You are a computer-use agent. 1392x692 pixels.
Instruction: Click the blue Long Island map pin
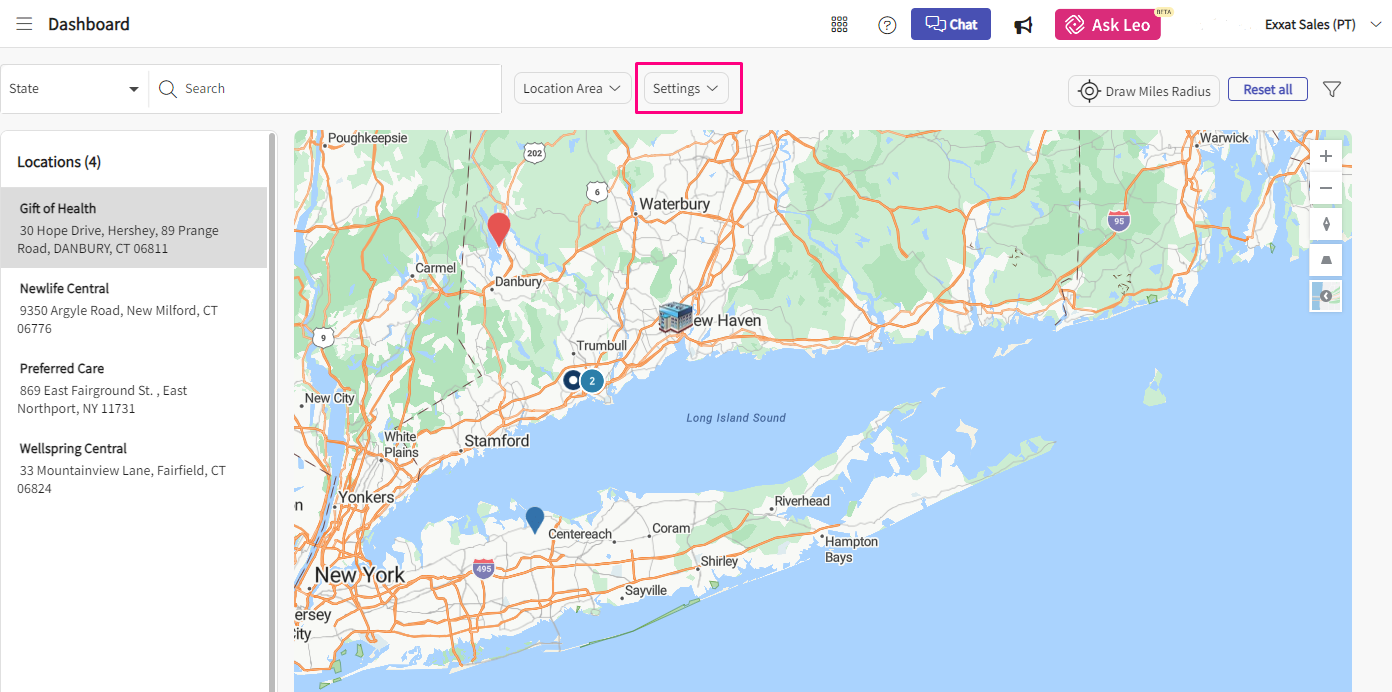click(x=535, y=519)
